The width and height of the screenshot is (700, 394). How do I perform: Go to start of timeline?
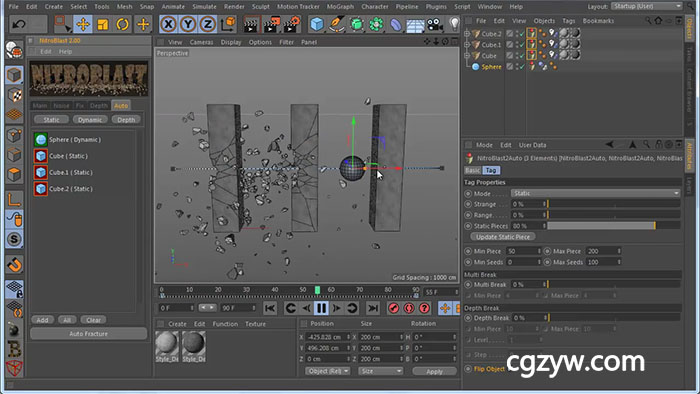[270, 308]
